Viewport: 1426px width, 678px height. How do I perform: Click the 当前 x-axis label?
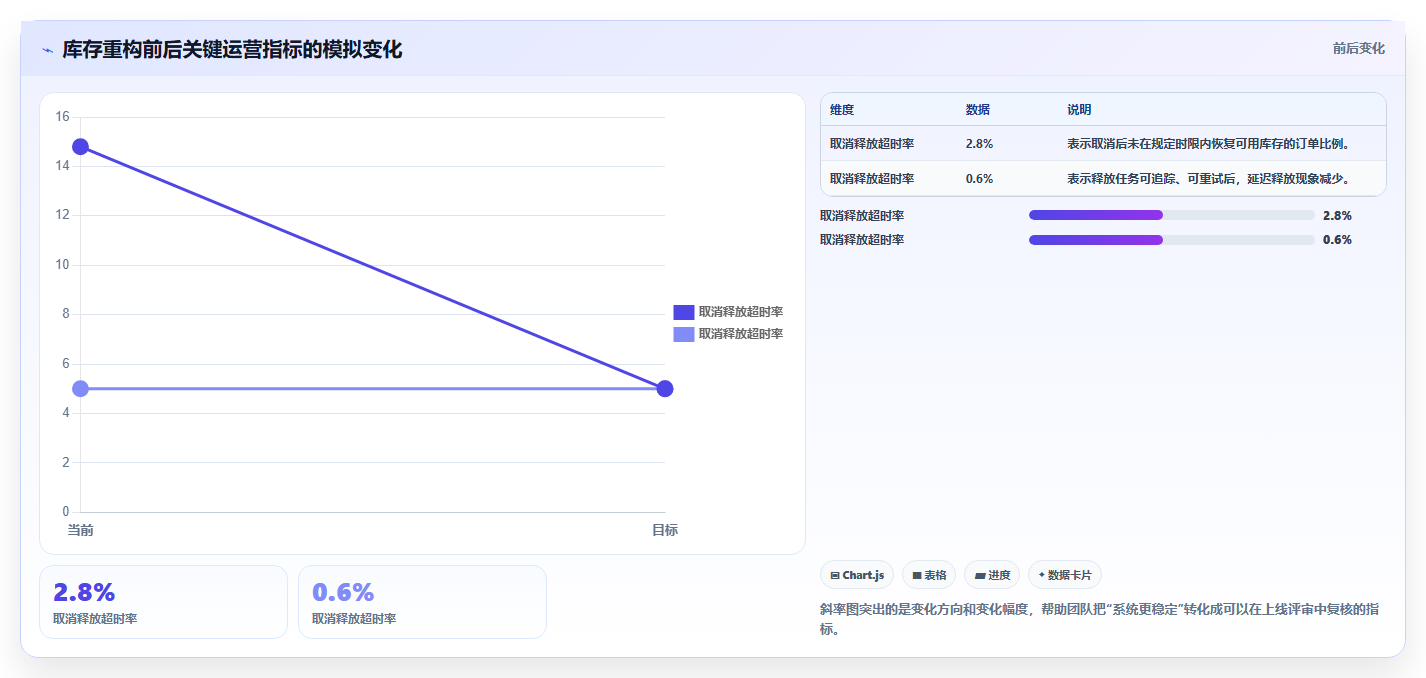80,530
